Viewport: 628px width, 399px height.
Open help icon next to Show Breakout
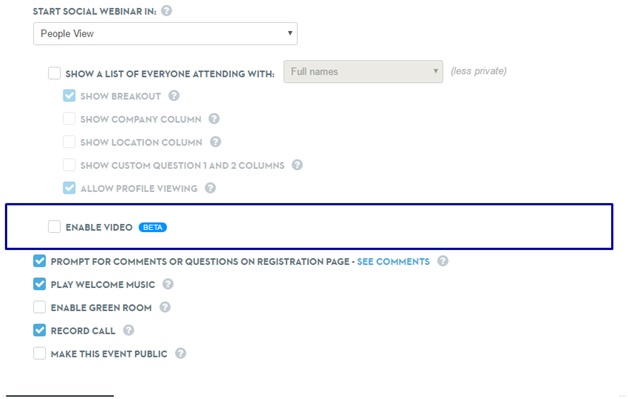(174, 96)
